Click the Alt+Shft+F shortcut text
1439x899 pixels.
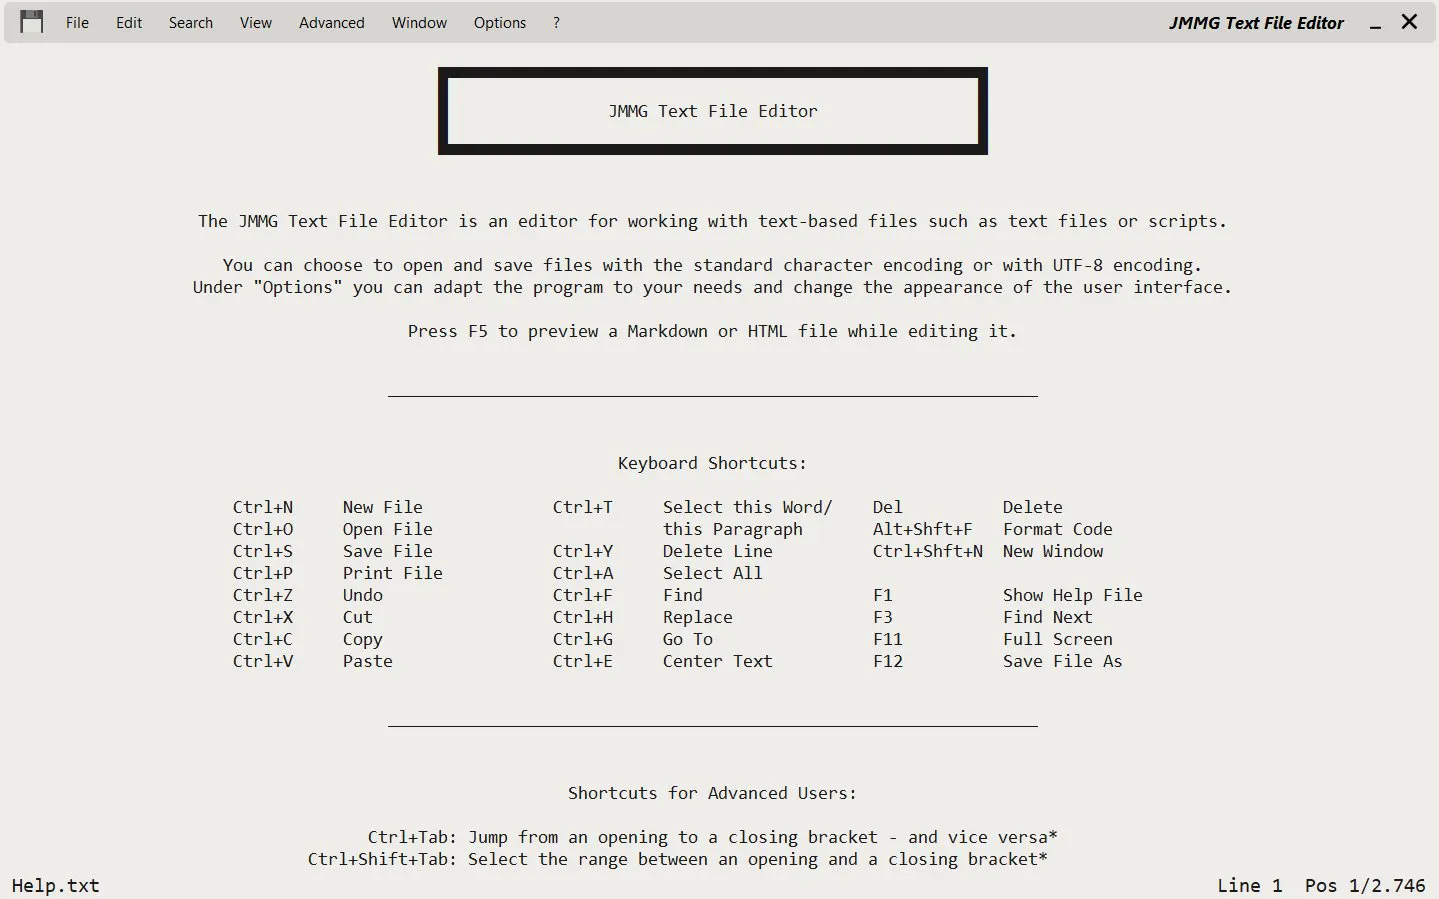923,529
